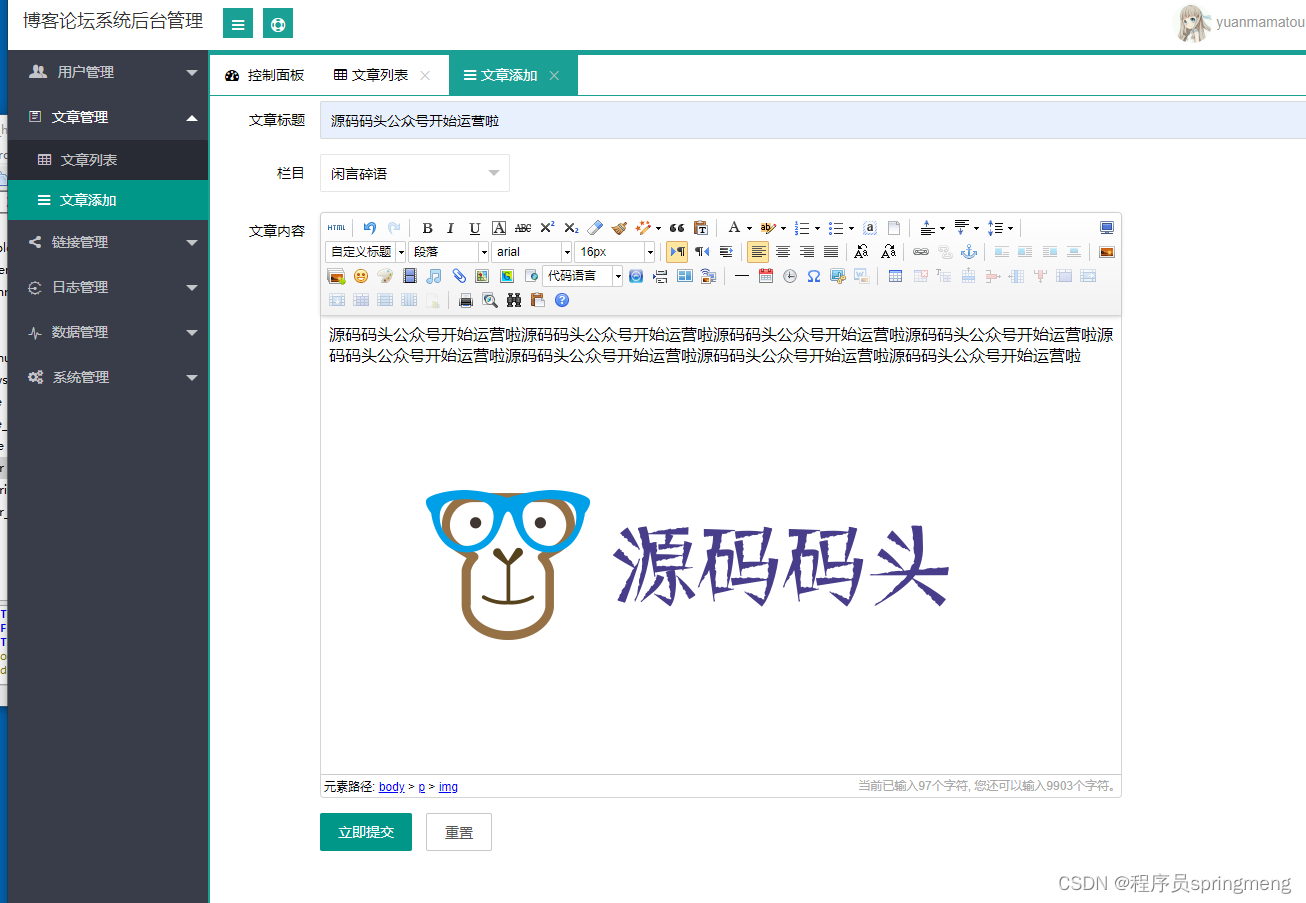This screenshot has width=1306, height=903.
Task: Open the emoticon picker
Action: 361,276
